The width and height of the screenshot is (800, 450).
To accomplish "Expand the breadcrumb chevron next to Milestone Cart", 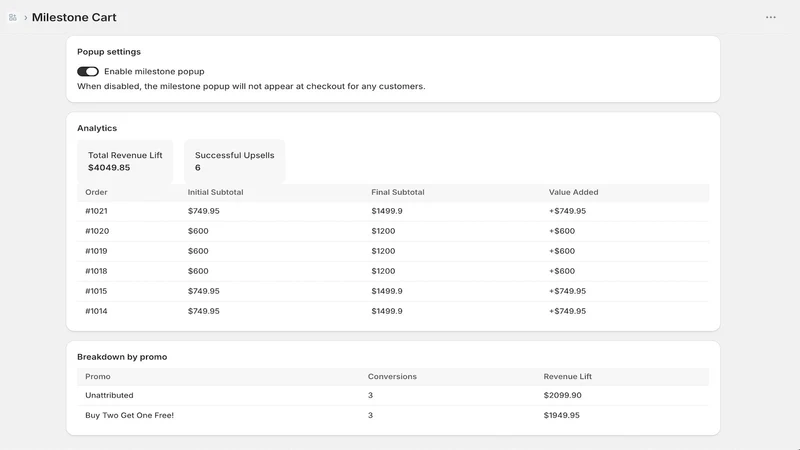I will click(25, 18).
